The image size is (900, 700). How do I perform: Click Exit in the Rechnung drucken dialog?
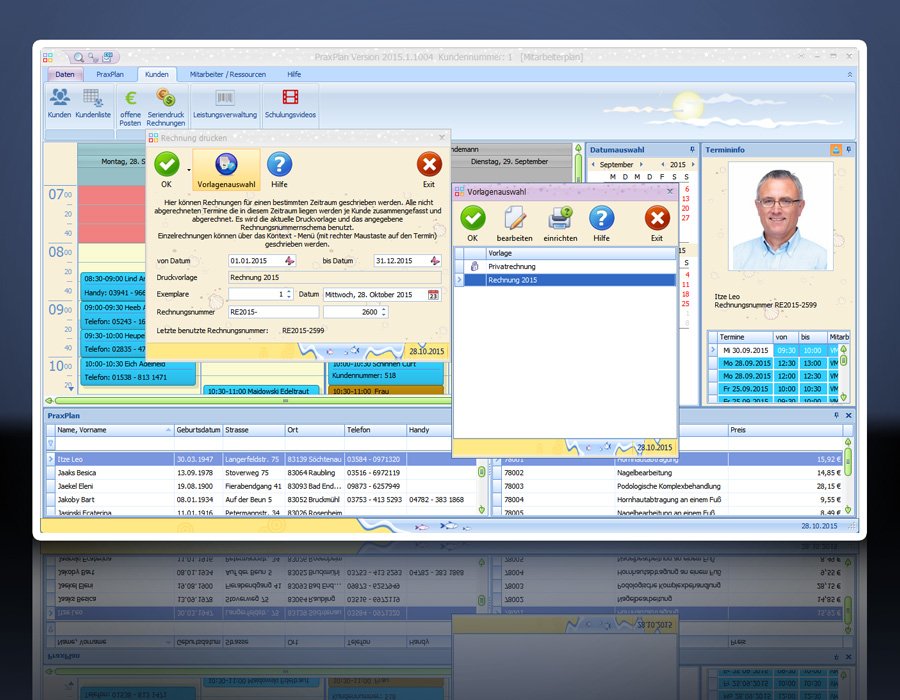429,170
